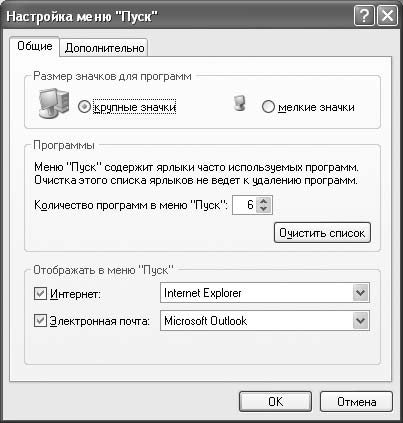Image resolution: width=403 pixels, height=423 pixels.
Task: Uncheck the Интернет checkbox
Action: point(40,293)
